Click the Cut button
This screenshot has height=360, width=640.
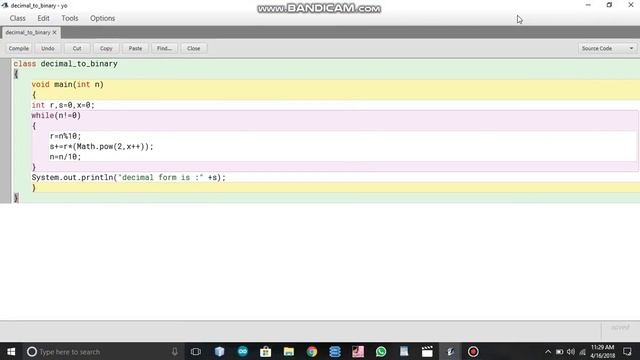(77, 48)
